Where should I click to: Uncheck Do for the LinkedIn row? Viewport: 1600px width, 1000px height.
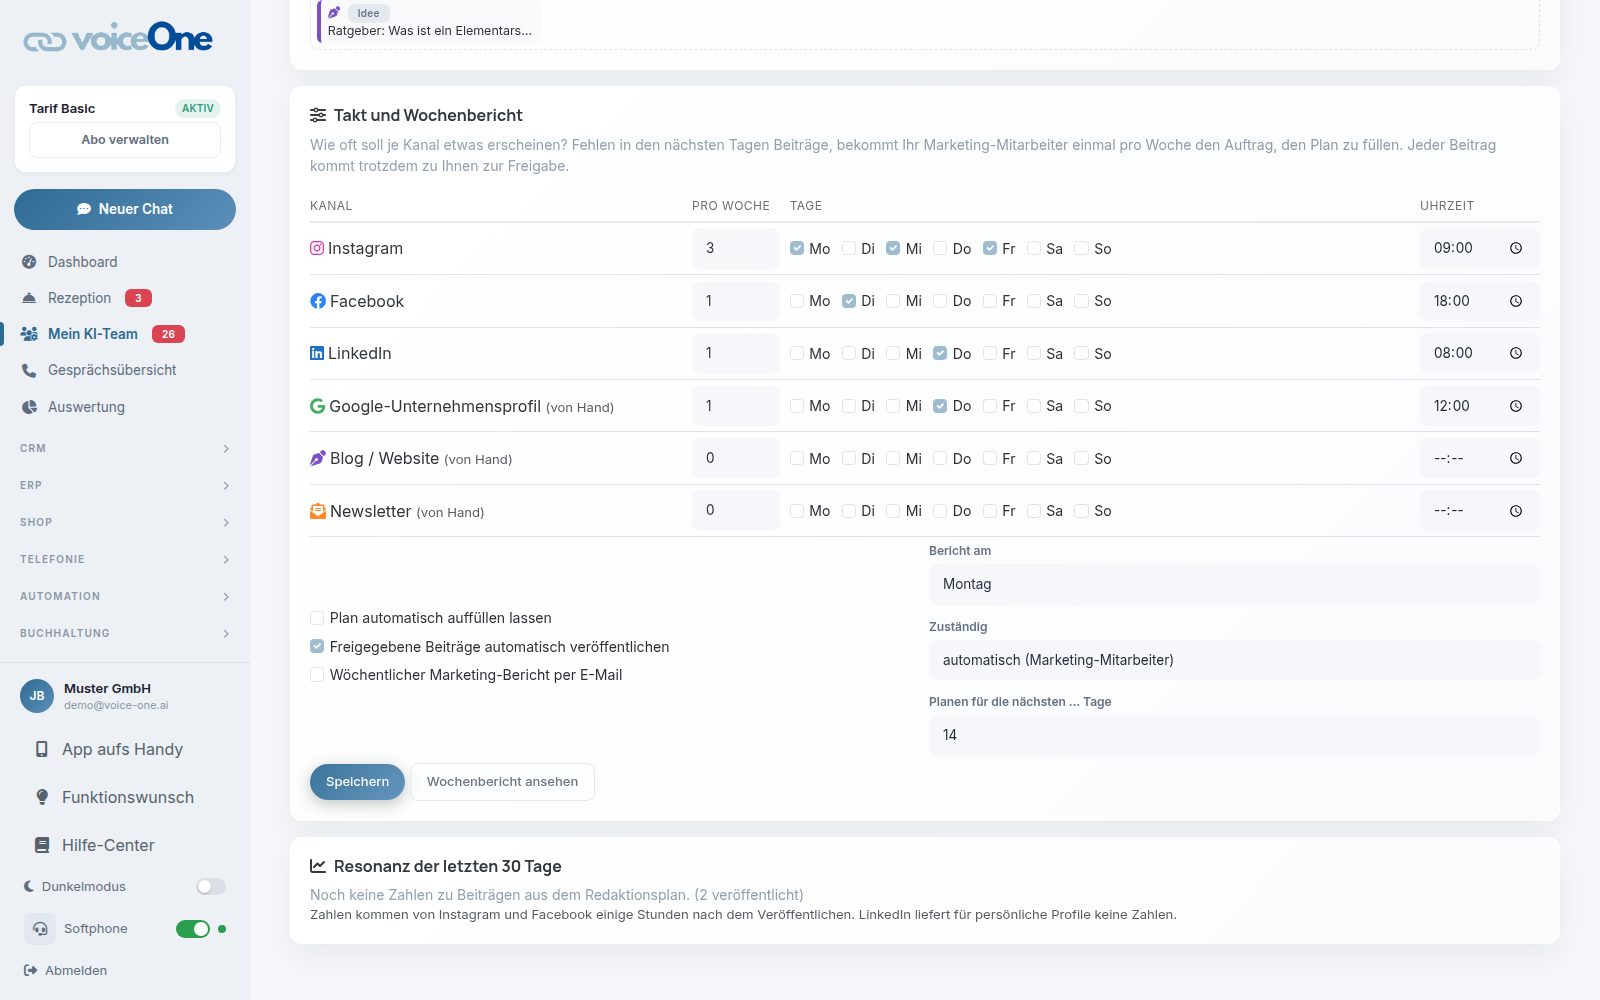pos(940,353)
